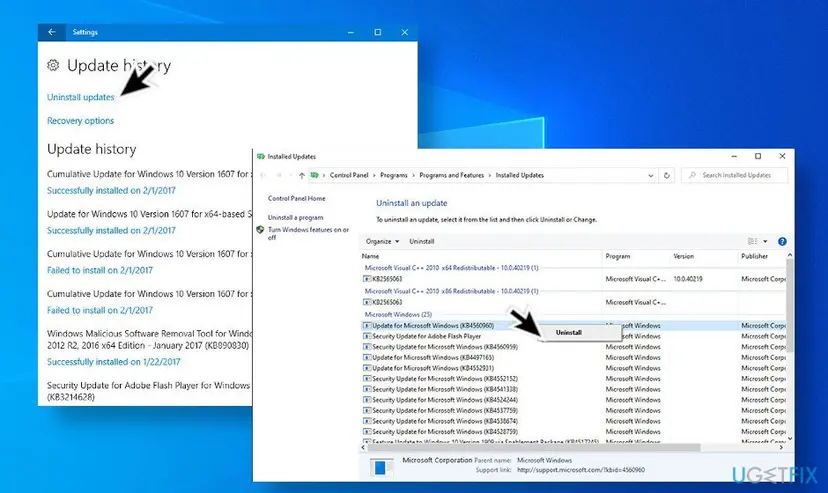This screenshot has height=493, width=828.
Task: Choose Uninstall from the context menu
Action: [x=569, y=333]
